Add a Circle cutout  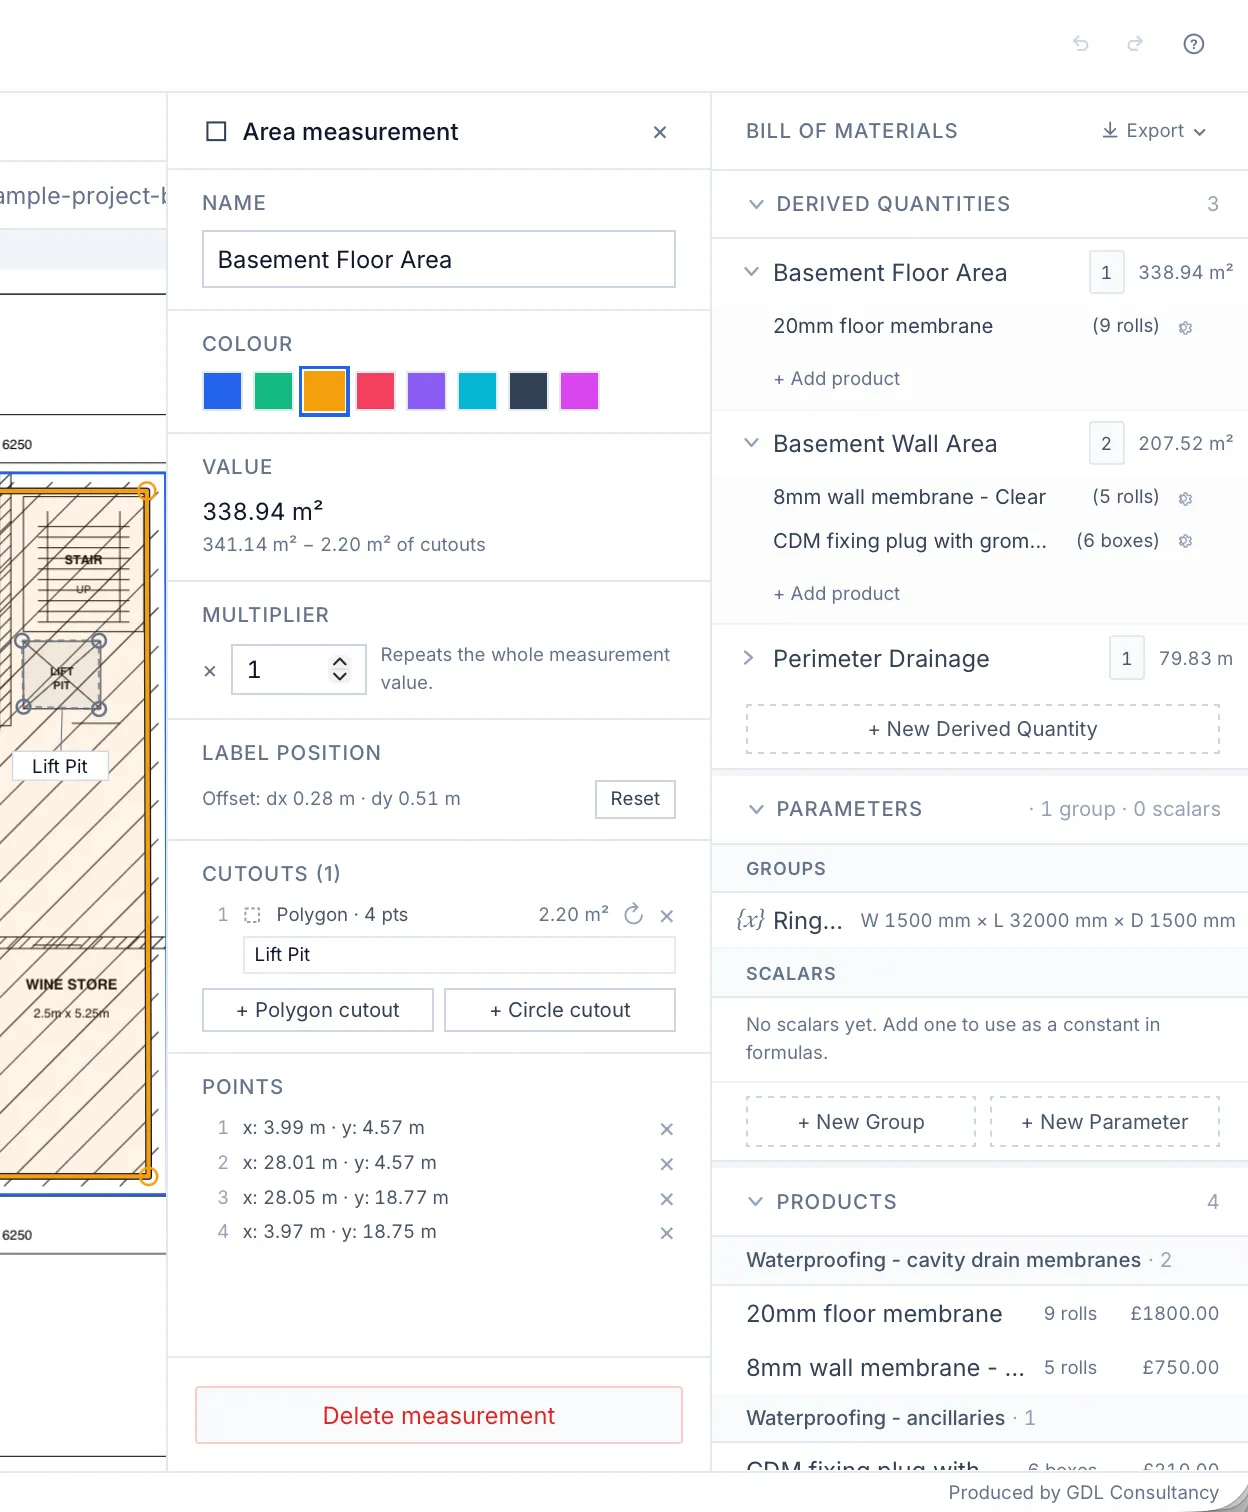[560, 1010]
